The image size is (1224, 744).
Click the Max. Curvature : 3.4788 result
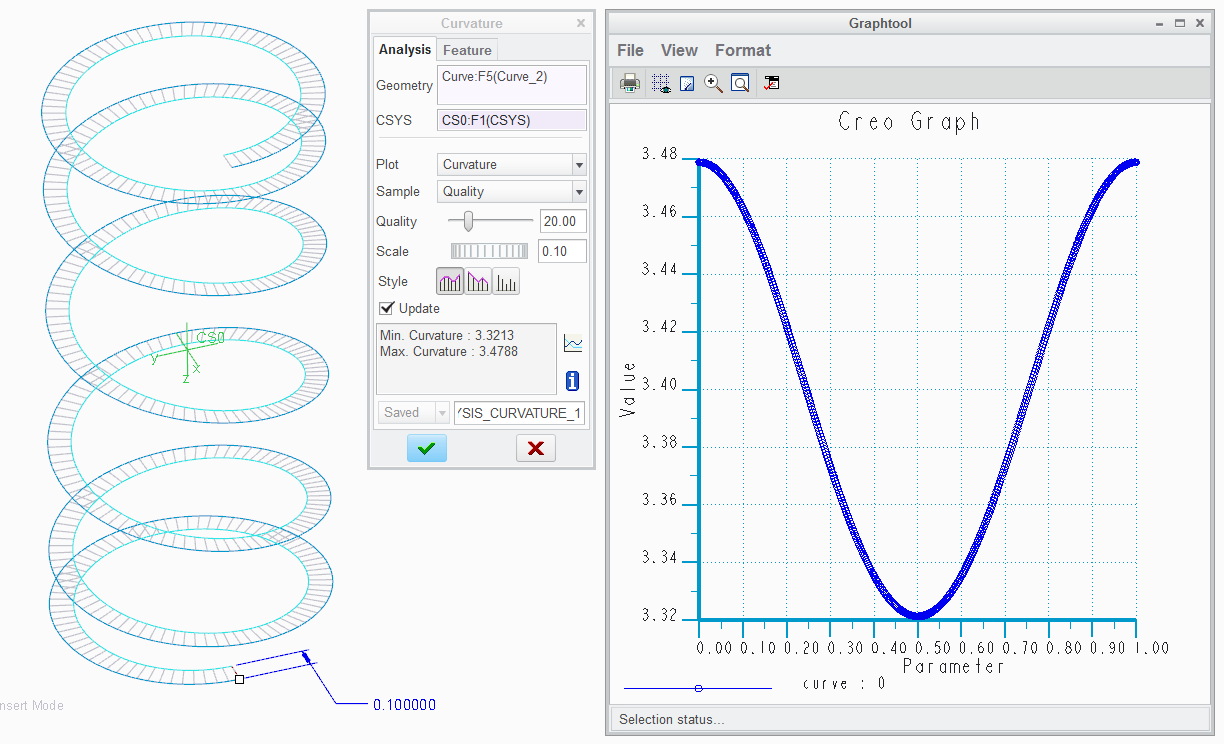[449, 352]
